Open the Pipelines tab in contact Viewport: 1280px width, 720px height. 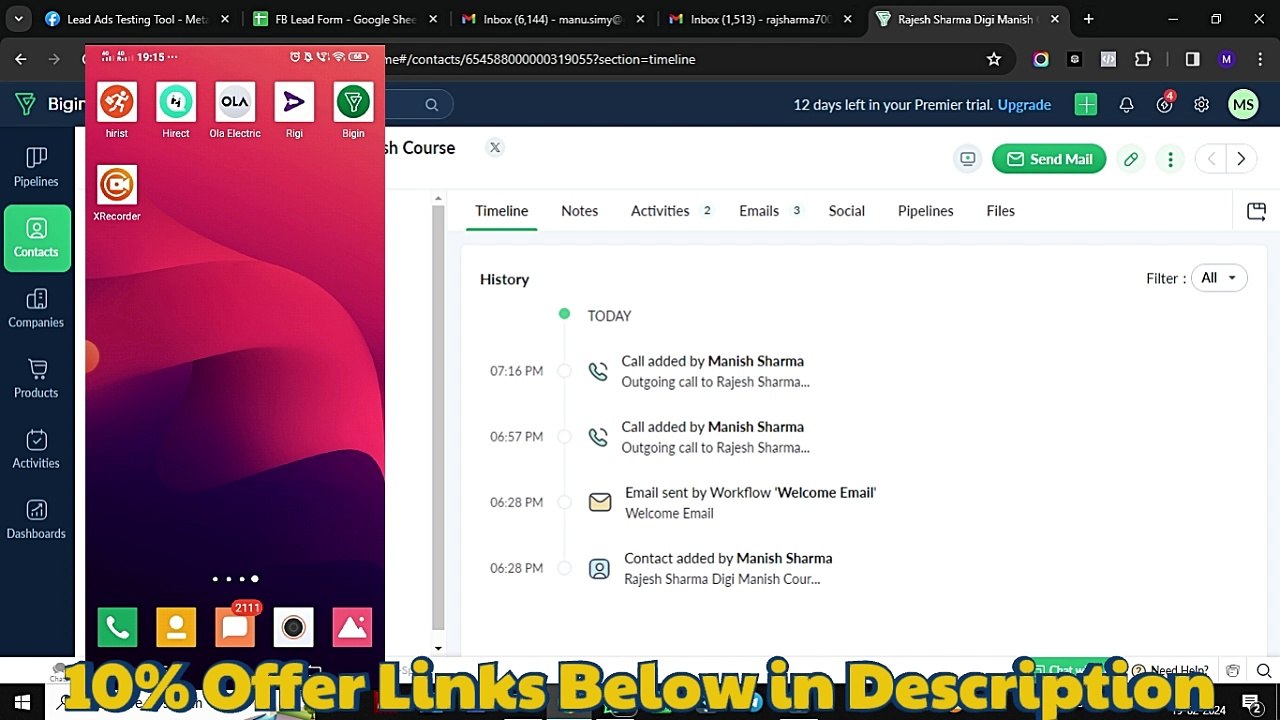(926, 211)
